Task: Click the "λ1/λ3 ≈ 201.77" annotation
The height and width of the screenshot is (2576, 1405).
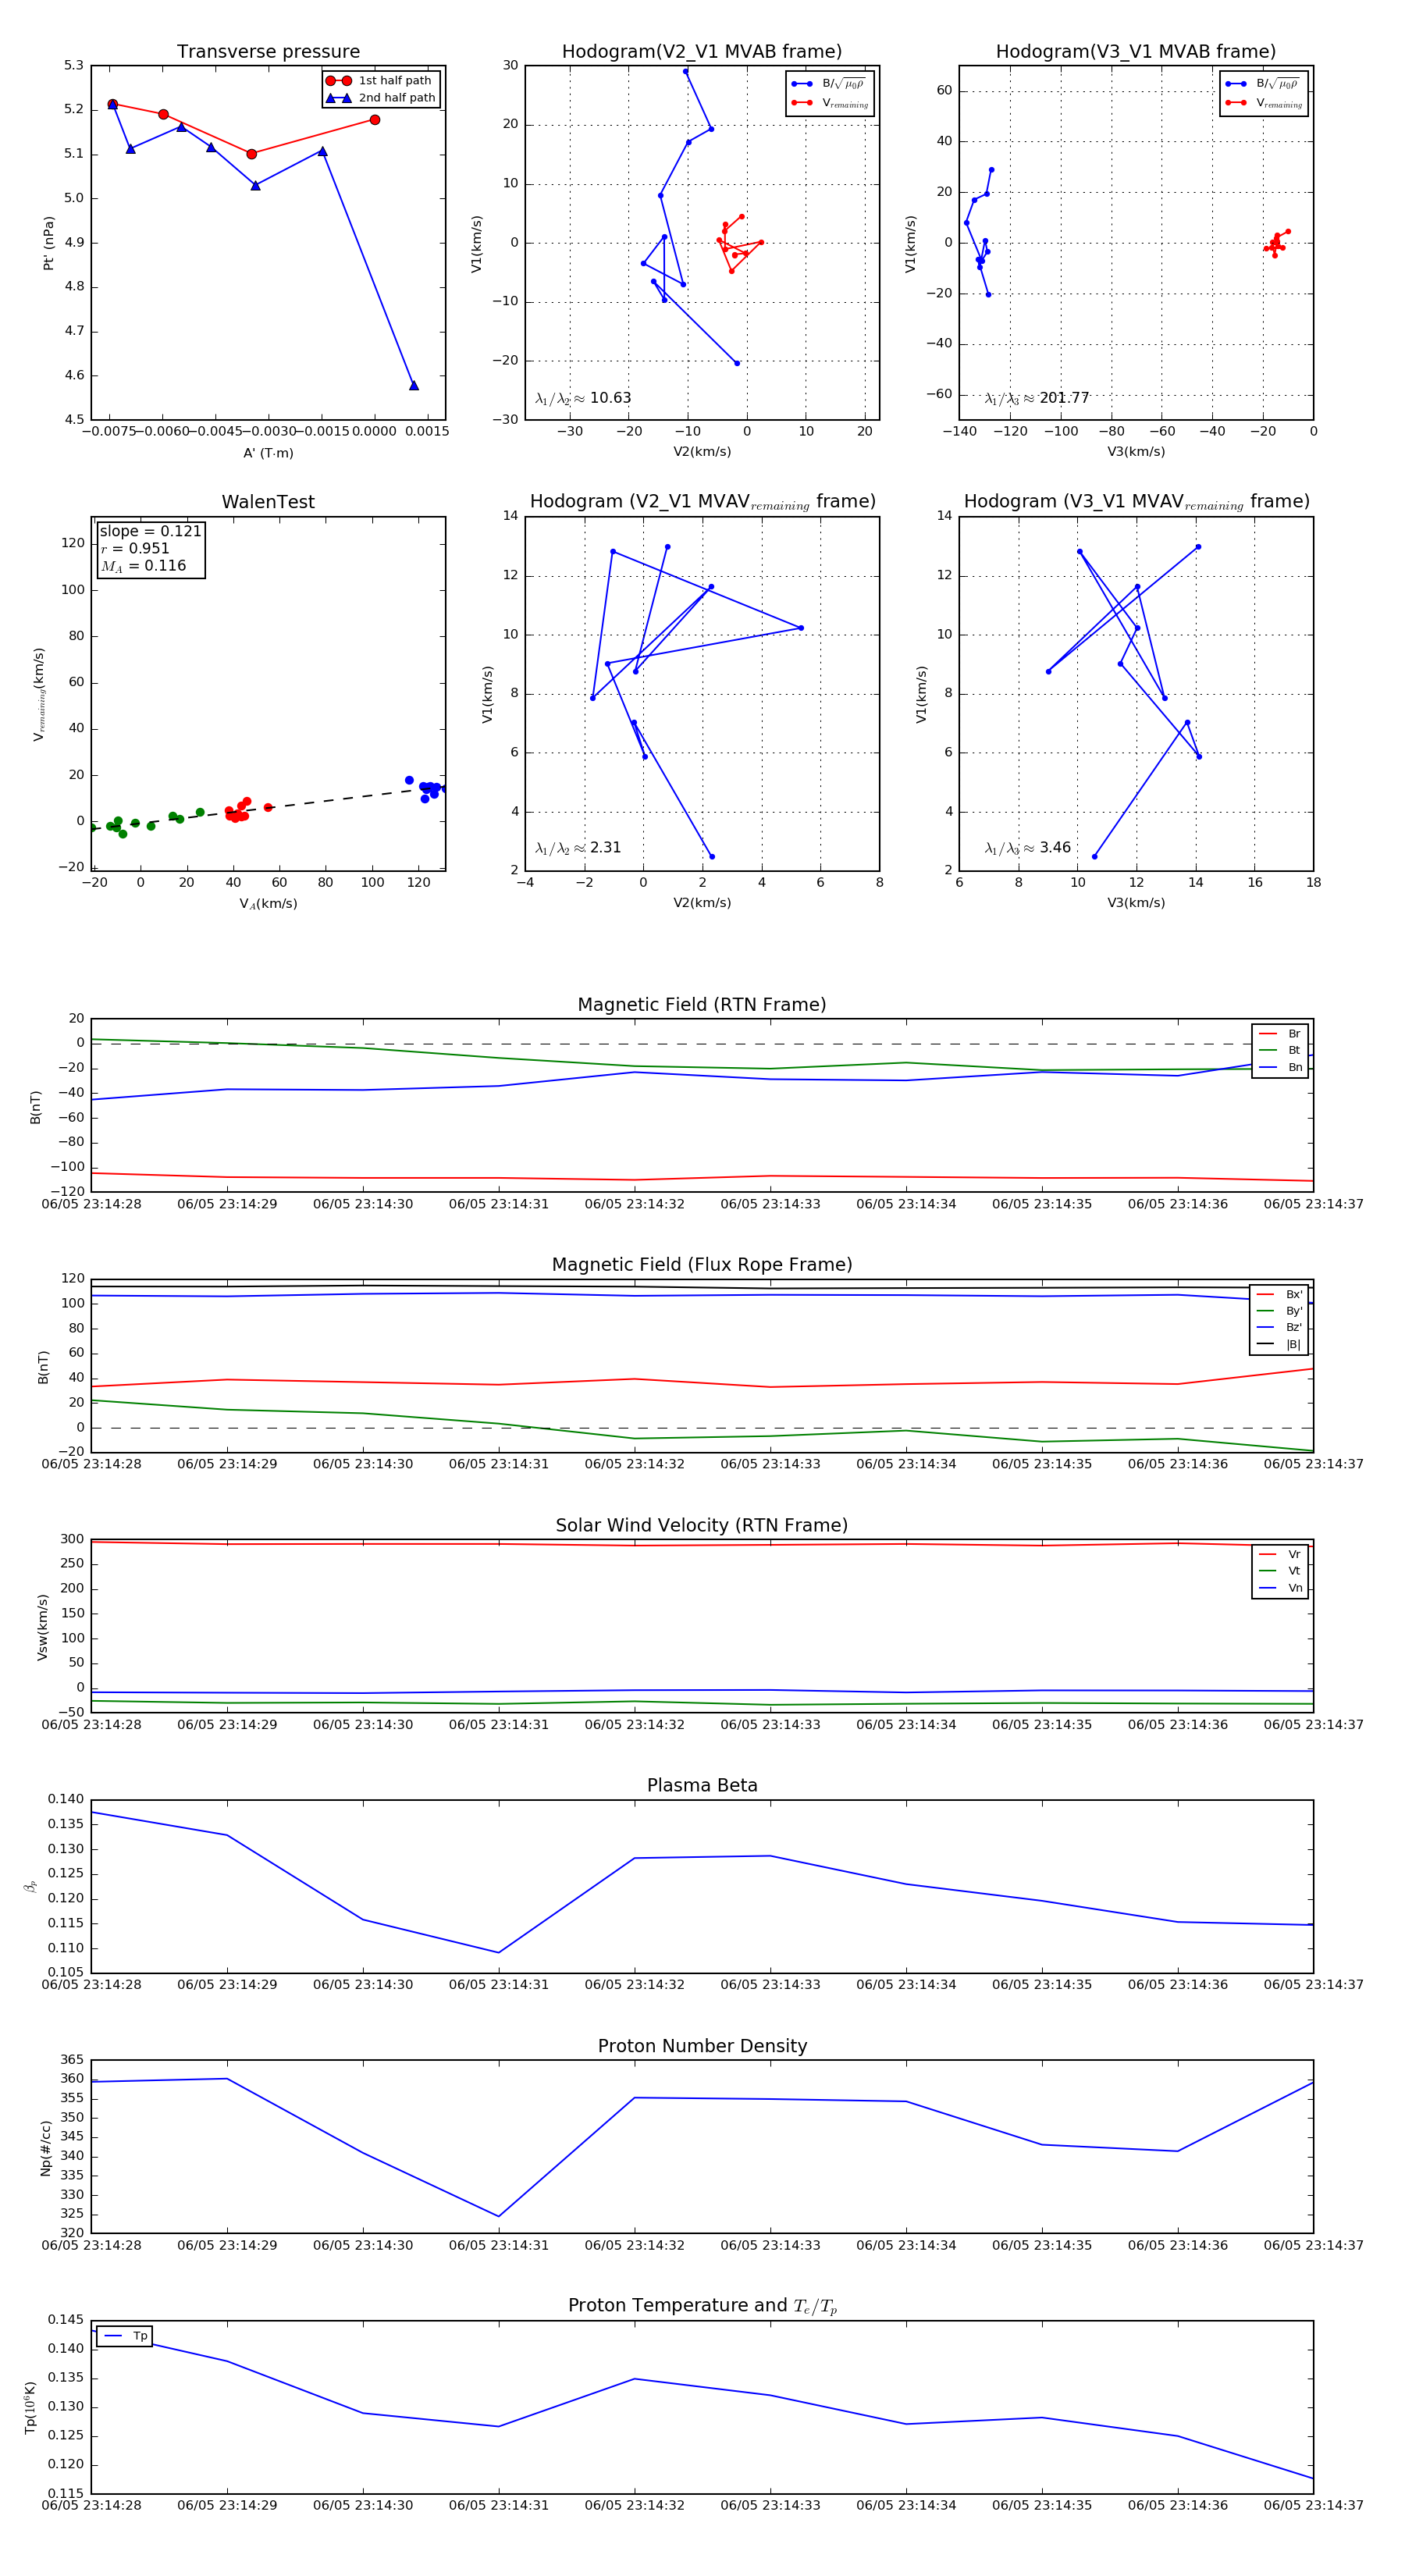Action: (x=1037, y=398)
